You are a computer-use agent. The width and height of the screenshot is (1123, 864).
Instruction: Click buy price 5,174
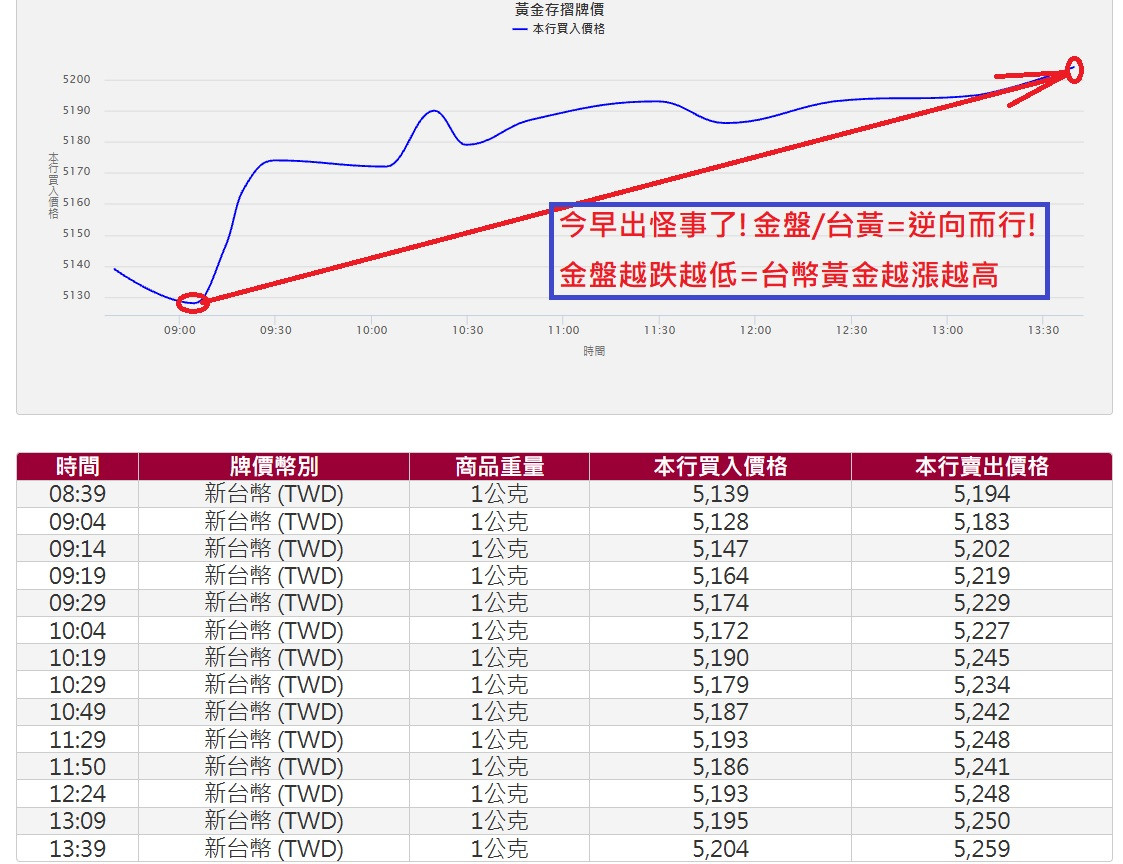720,603
